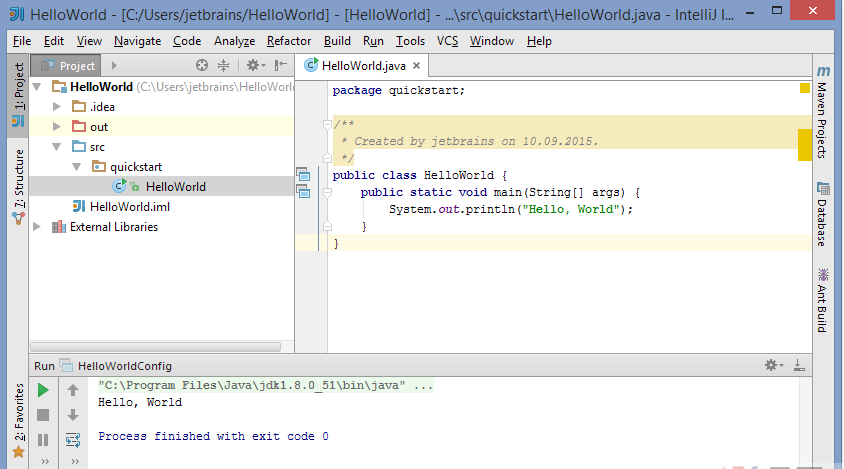The width and height of the screenshot is (844, 469).
Task: Open Maven Projects side panel
Action: (822, 112)
